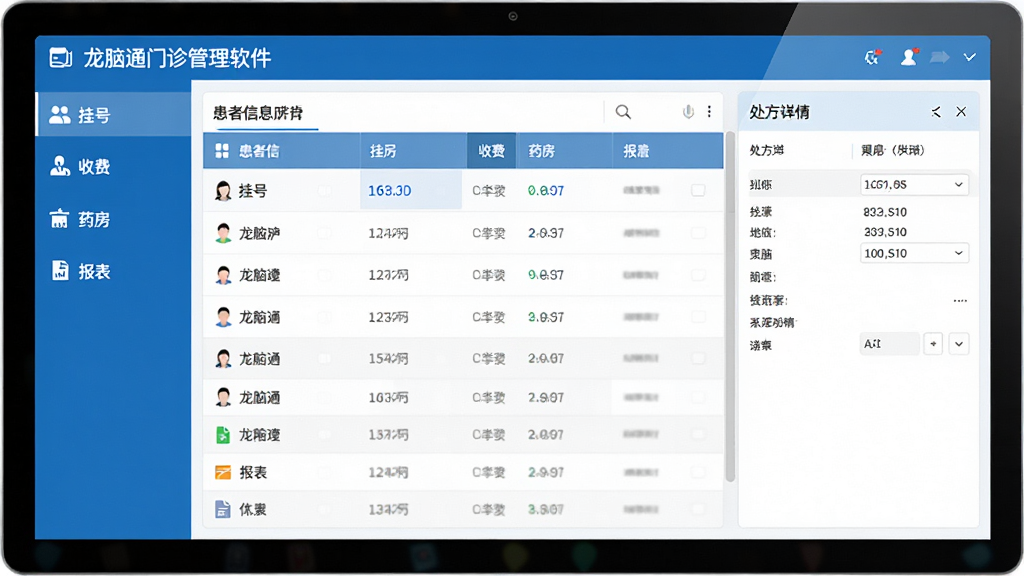Click the A:I input field
The image size is (1024, 576).
tap(889, 344)
